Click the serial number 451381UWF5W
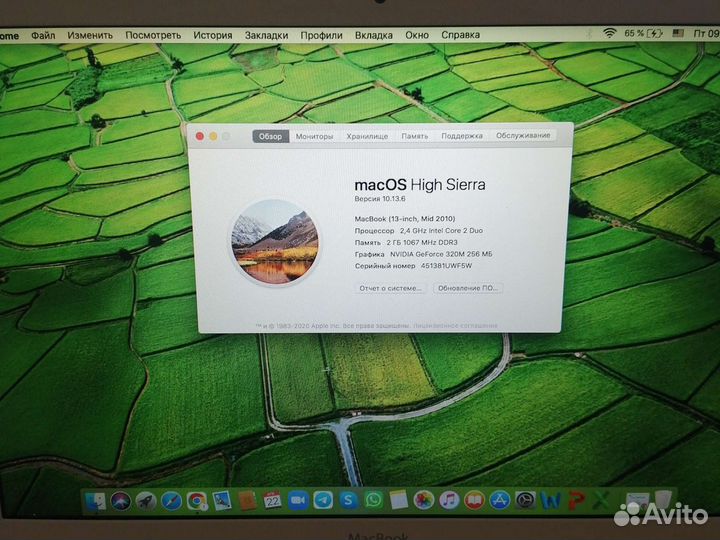Image resolution: width=720 pixels, height=540 pixels. 446,266
